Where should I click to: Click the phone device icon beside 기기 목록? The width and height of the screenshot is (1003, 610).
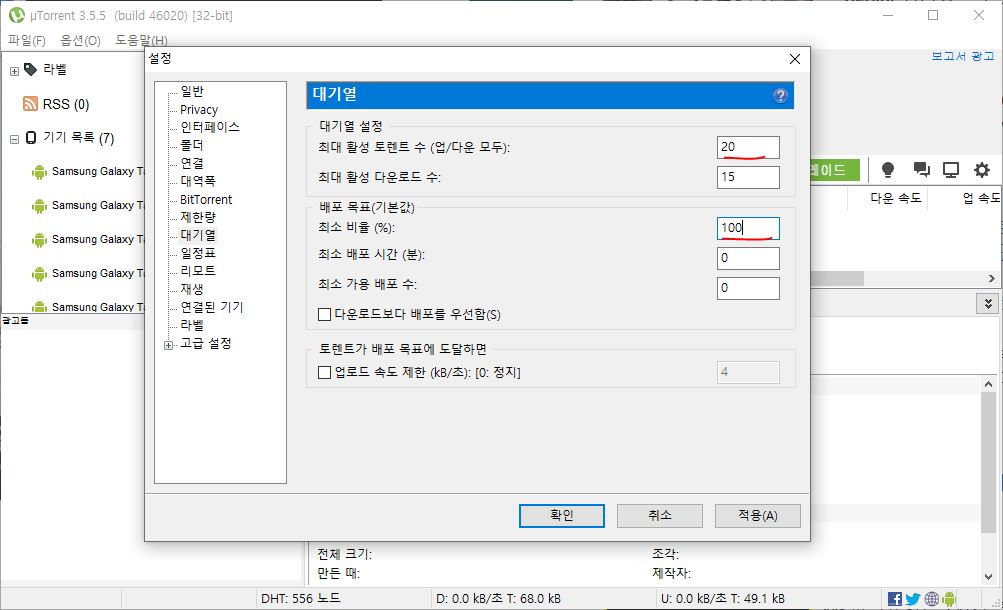[31, 137]
